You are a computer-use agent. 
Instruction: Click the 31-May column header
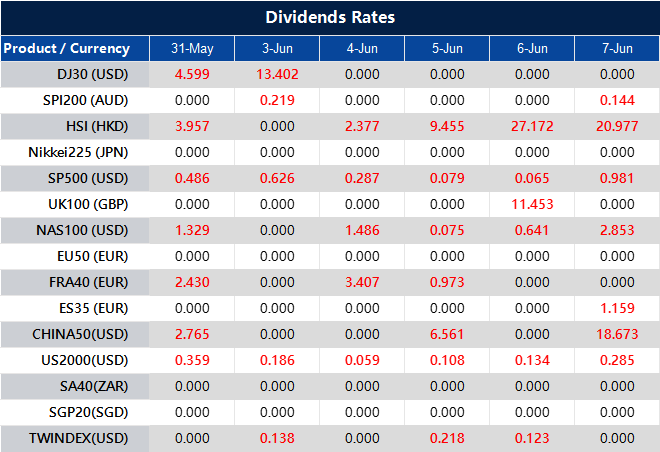[192, 48]
